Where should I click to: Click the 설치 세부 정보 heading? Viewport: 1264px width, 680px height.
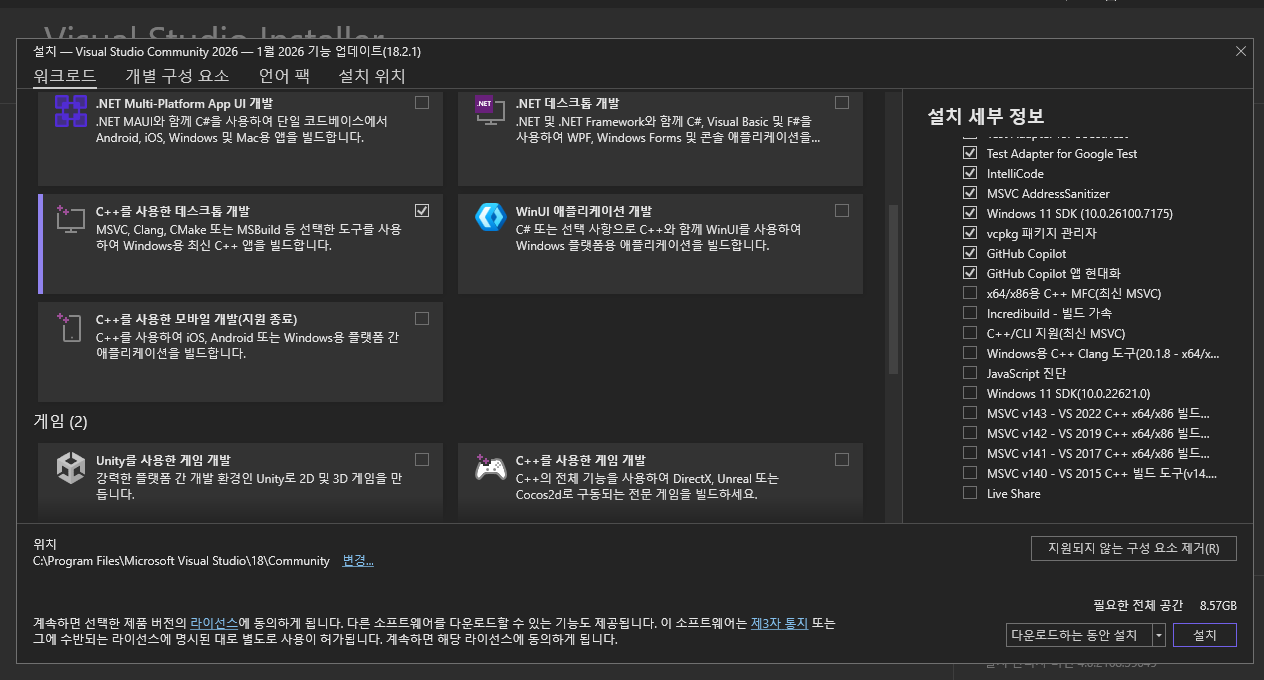click(x=986, y=116)
